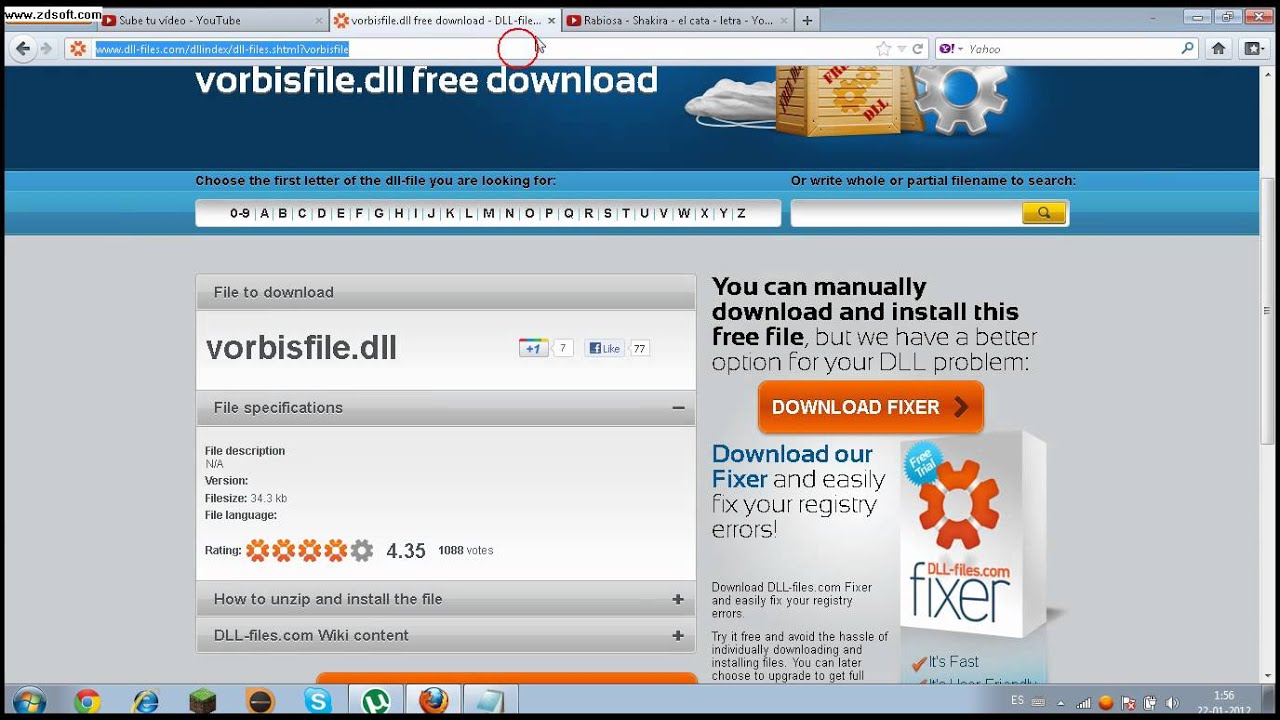Bookmark page with the star icon

pos(883,48)
